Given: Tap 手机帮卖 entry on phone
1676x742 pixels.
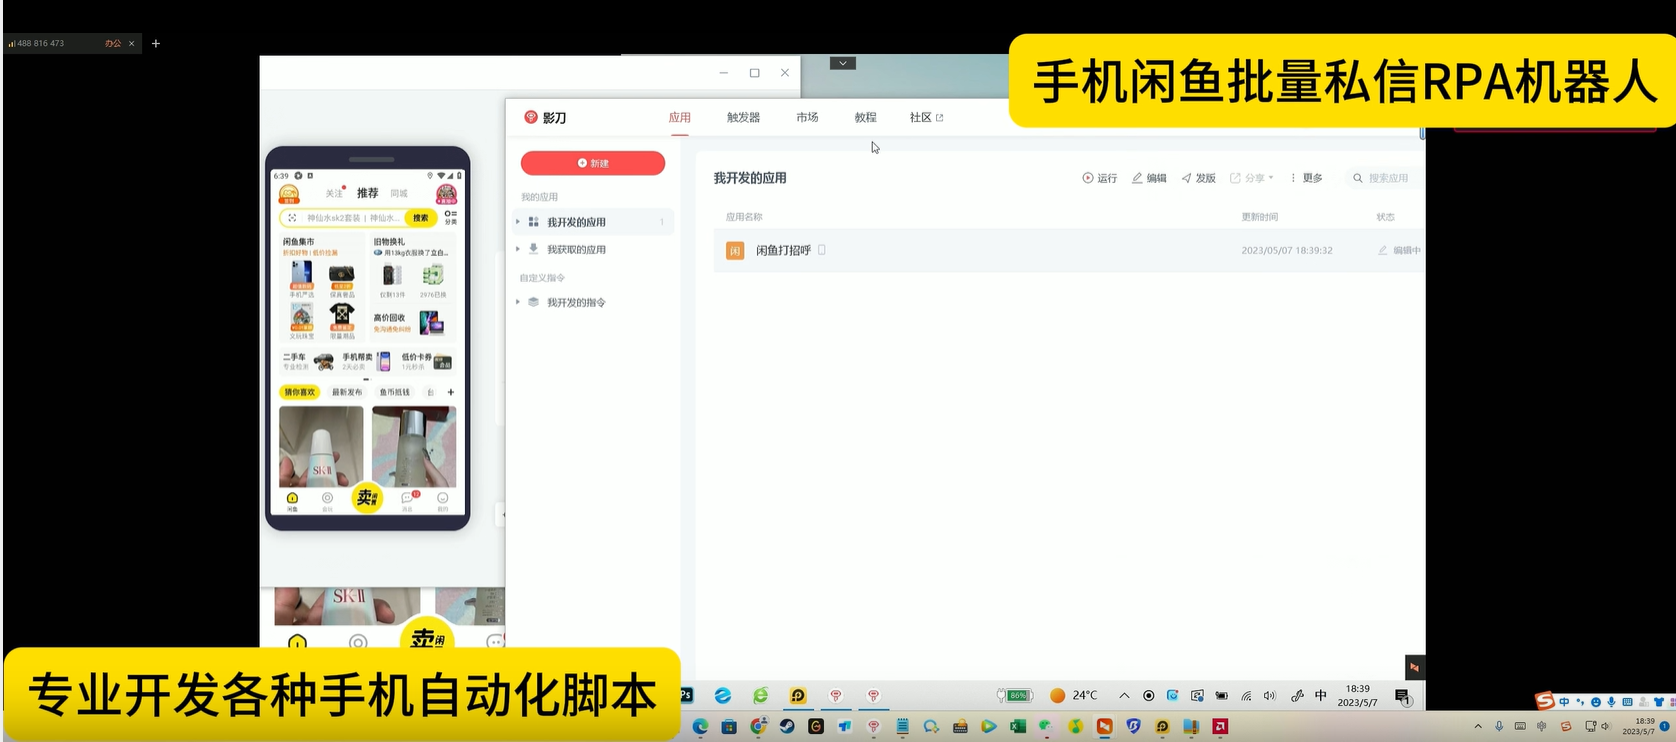Looking at the screenshot, I should (366, 361).
